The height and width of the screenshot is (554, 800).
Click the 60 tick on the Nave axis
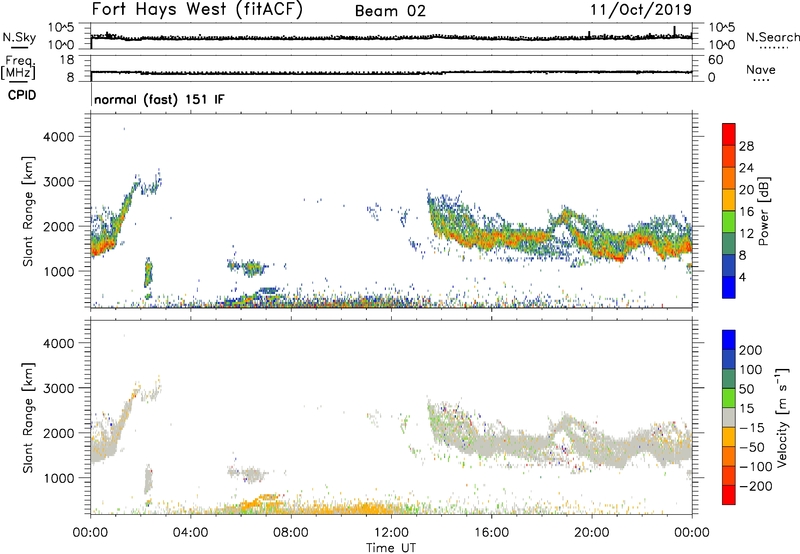(x=715, y=60)
